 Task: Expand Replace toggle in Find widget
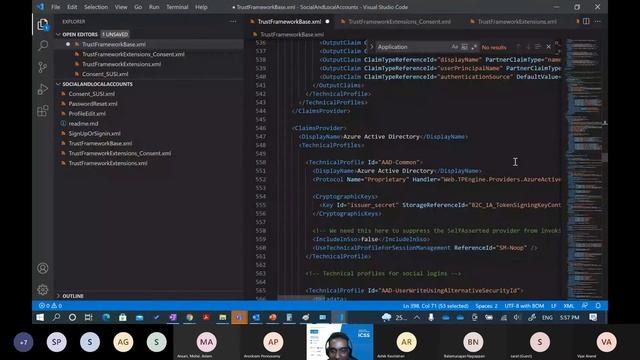coord(371,47)
